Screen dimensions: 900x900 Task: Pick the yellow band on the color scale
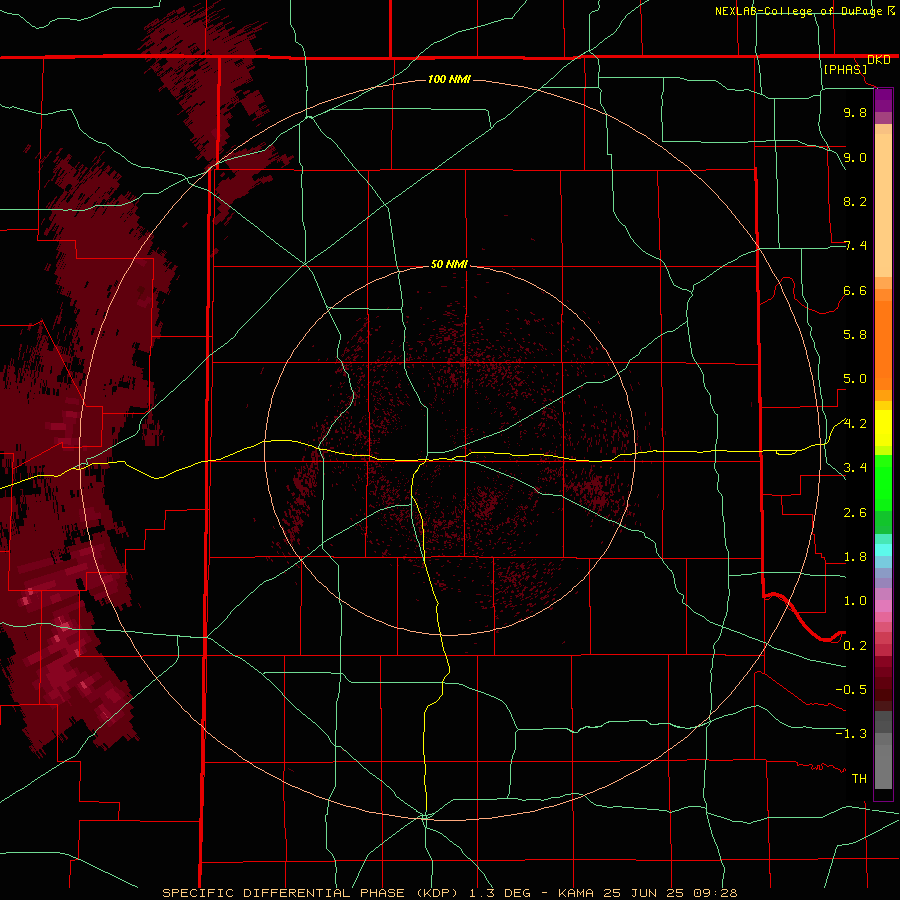[x=883, y=428]
